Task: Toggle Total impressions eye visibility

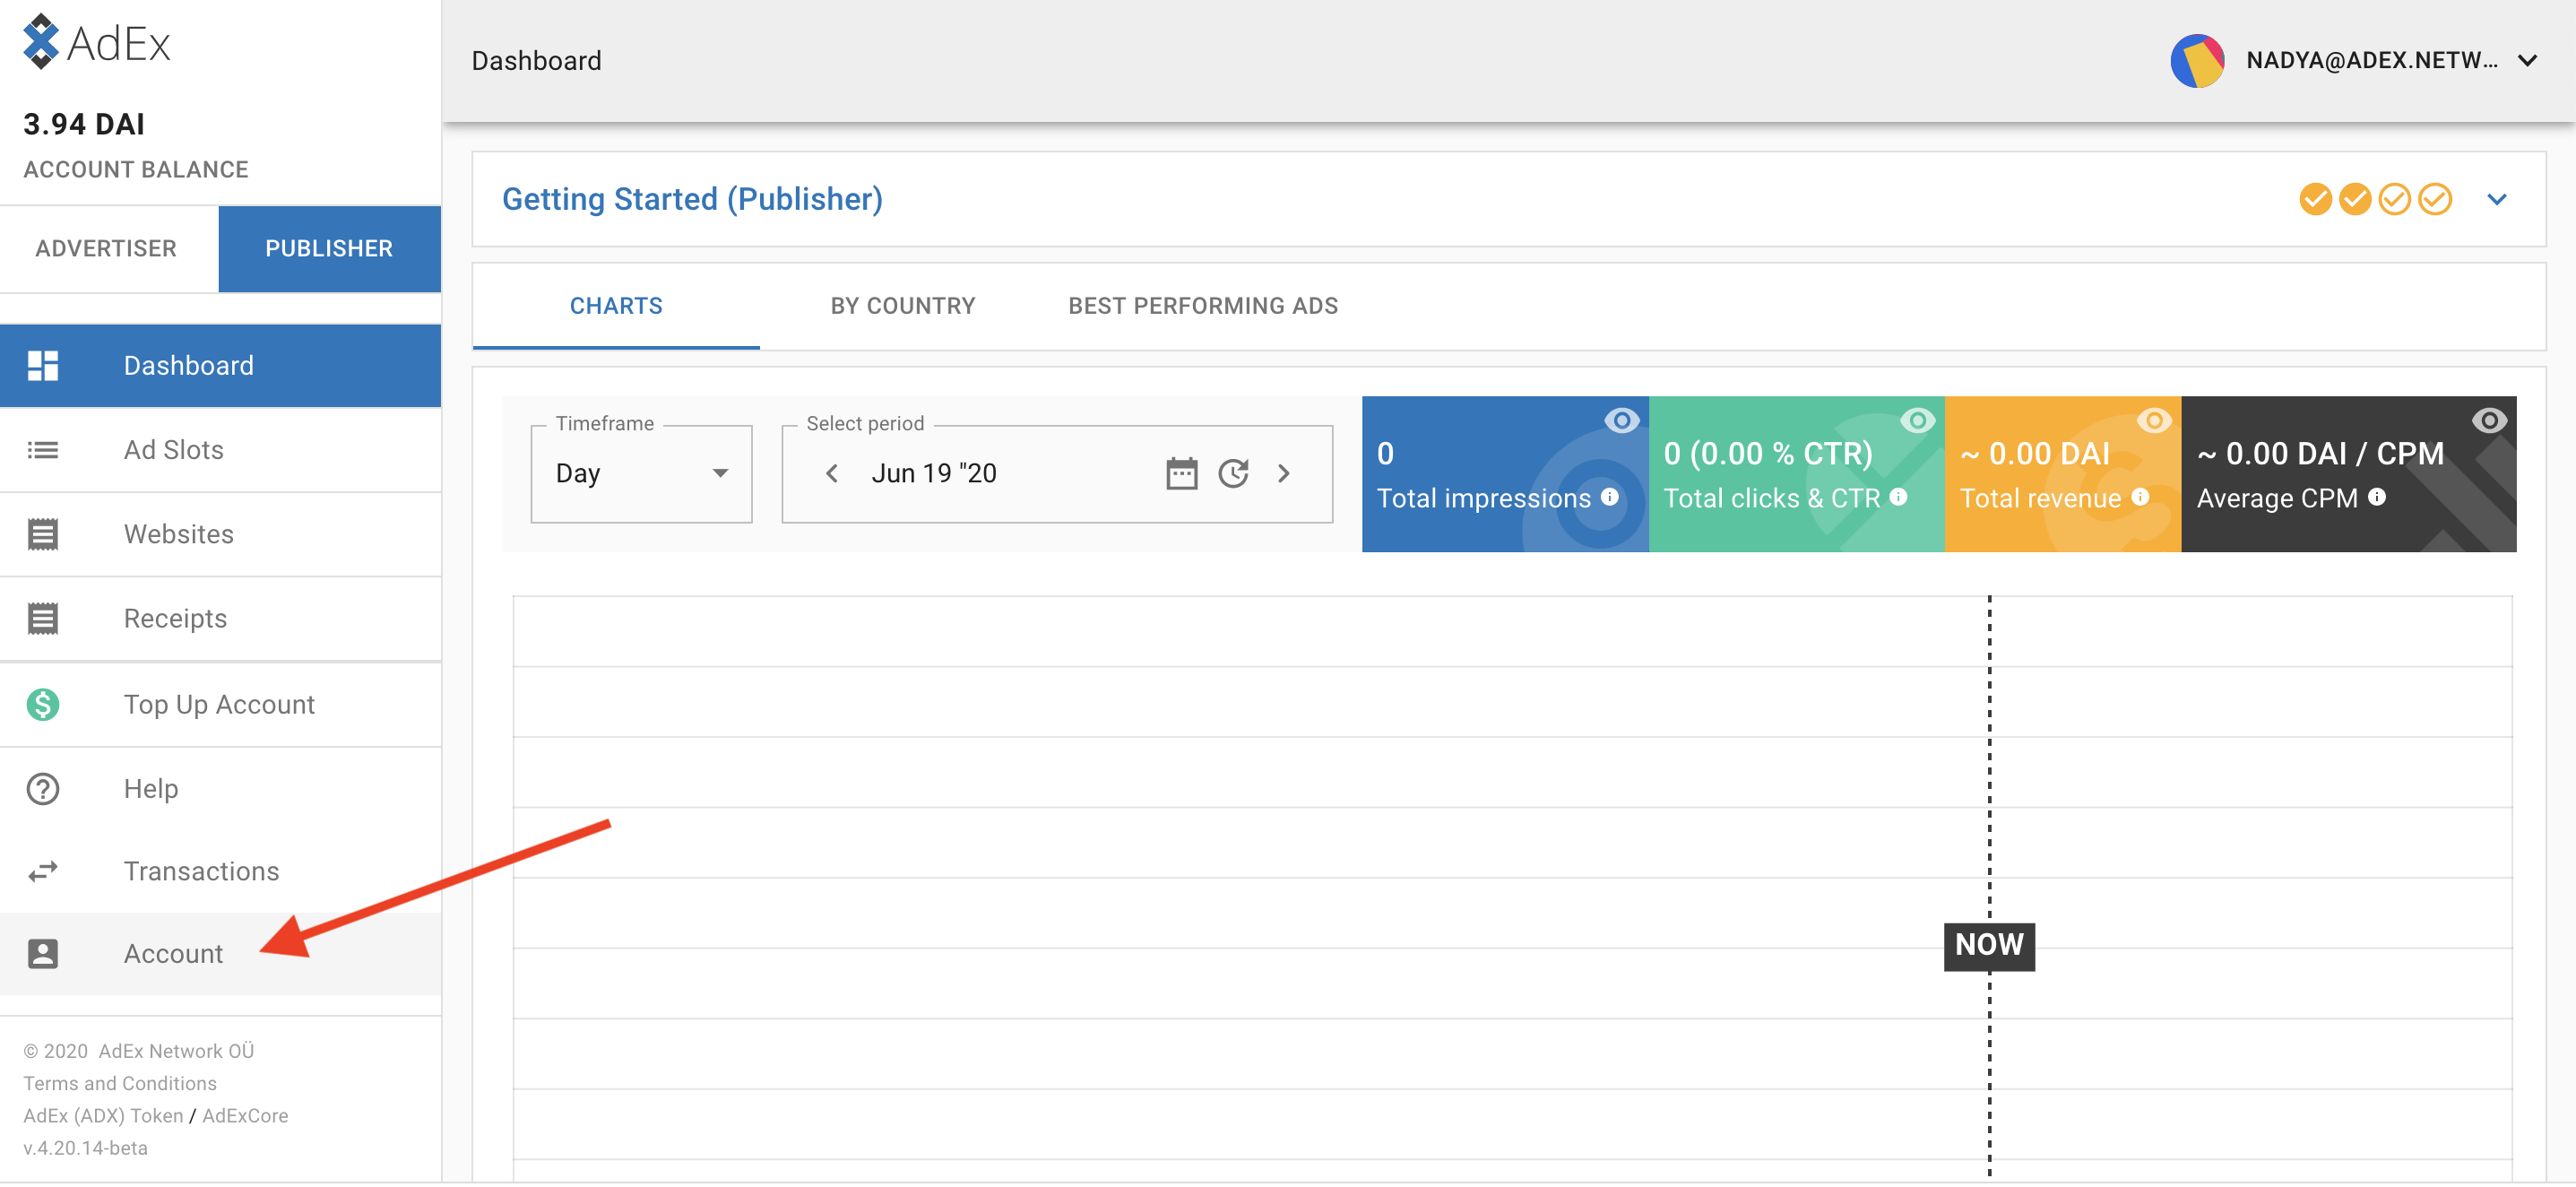Action: [x=1621, y=420]
